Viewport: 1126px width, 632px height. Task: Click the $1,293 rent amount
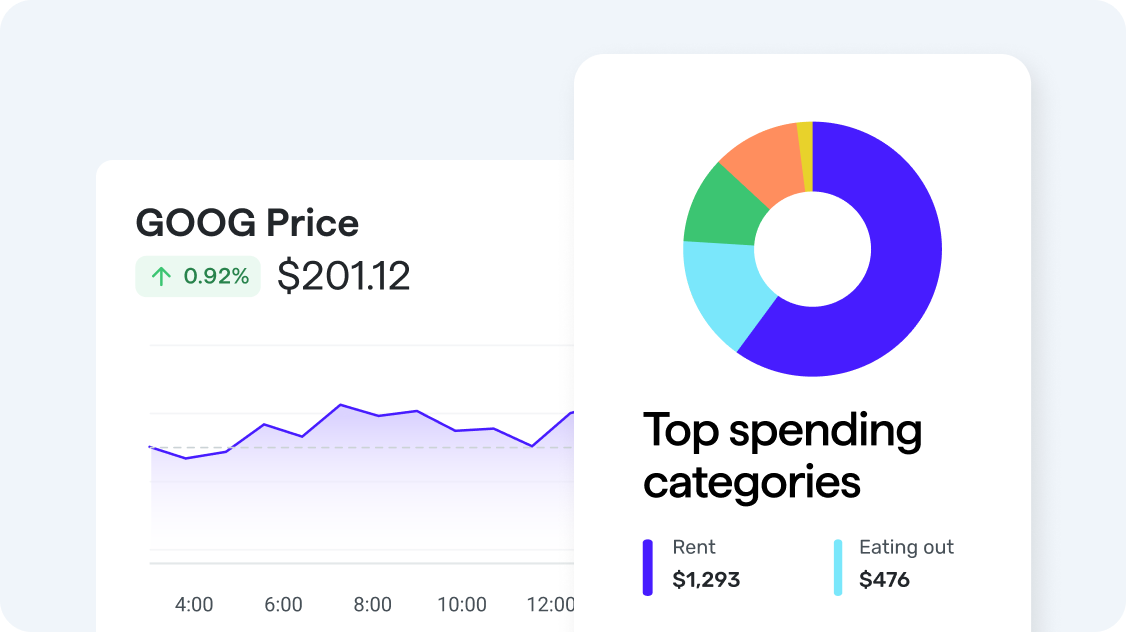click(706, 579)
